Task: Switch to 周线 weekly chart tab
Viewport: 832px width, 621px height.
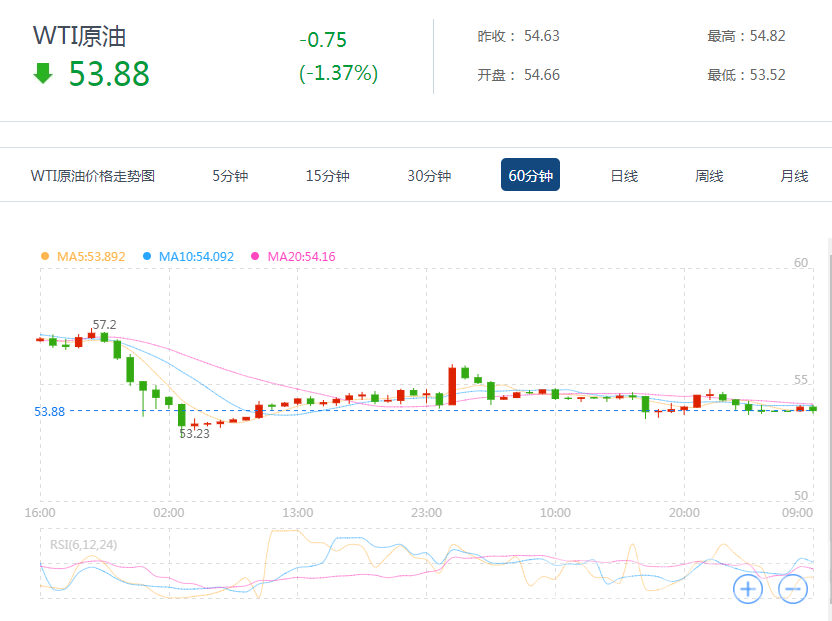Action: pos(709,176)
